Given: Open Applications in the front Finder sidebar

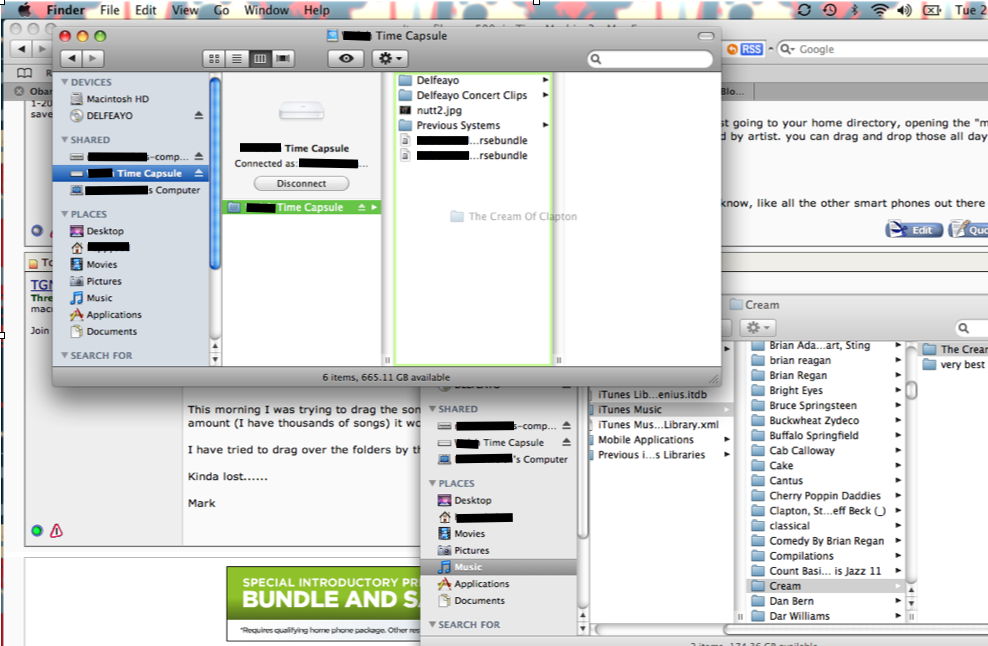Looking at the screenshot, I should (113, 314).
